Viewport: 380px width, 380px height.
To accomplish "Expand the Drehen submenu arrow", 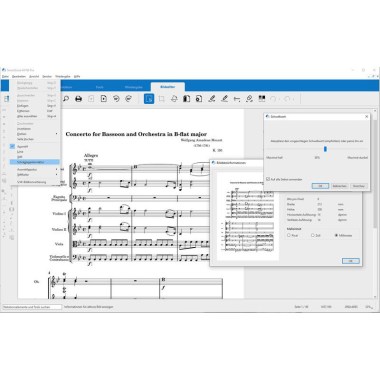I will pyautogui.click(x=56, y=134).
